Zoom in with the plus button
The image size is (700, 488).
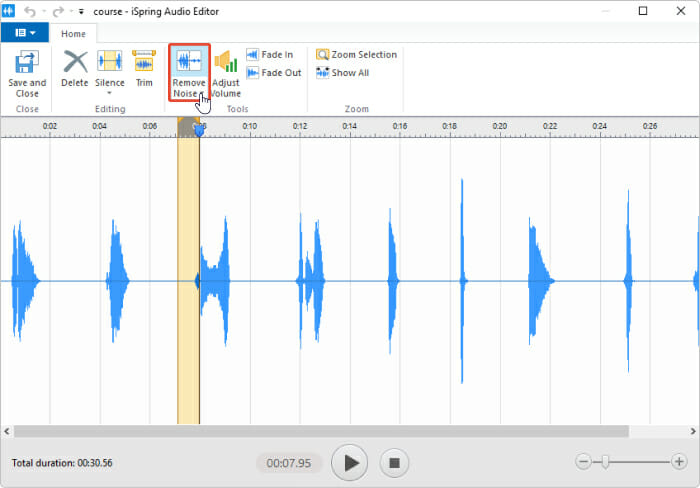[x=679, y=462]
